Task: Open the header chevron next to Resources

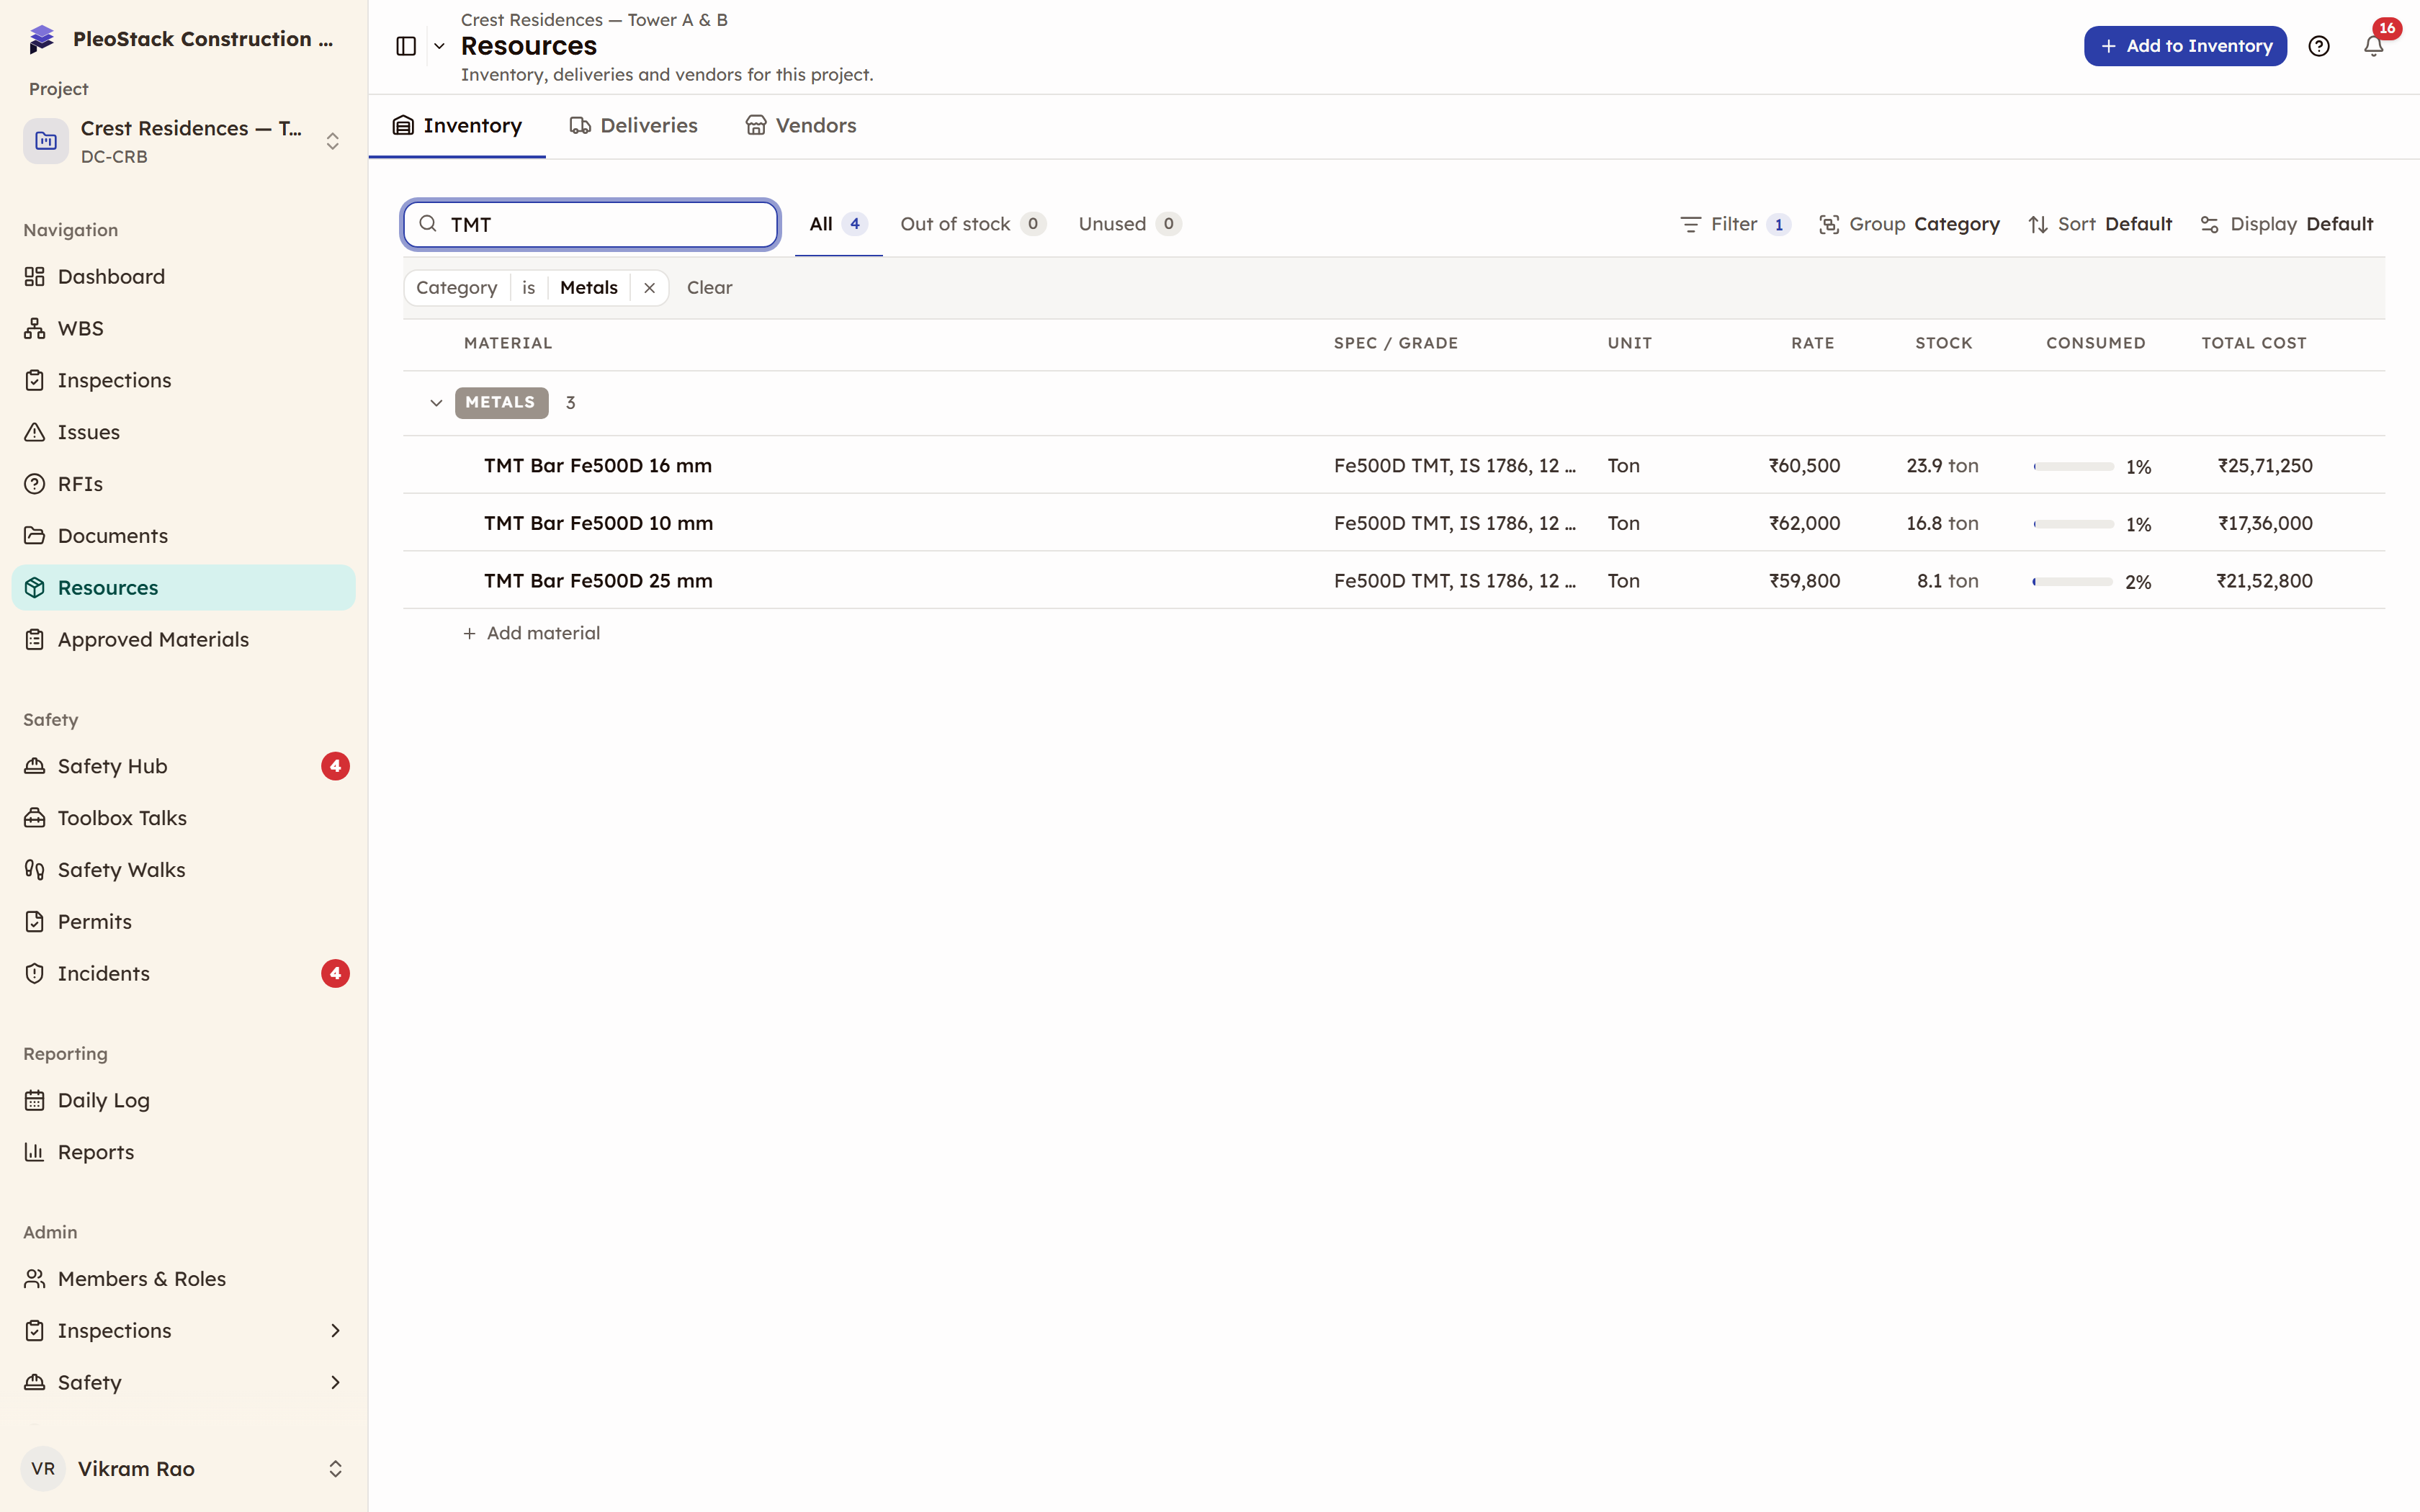Action: 439,46
